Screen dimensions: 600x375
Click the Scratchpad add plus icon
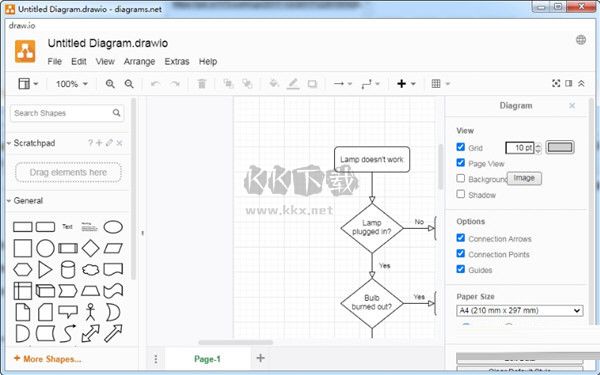tap(99, 143)
